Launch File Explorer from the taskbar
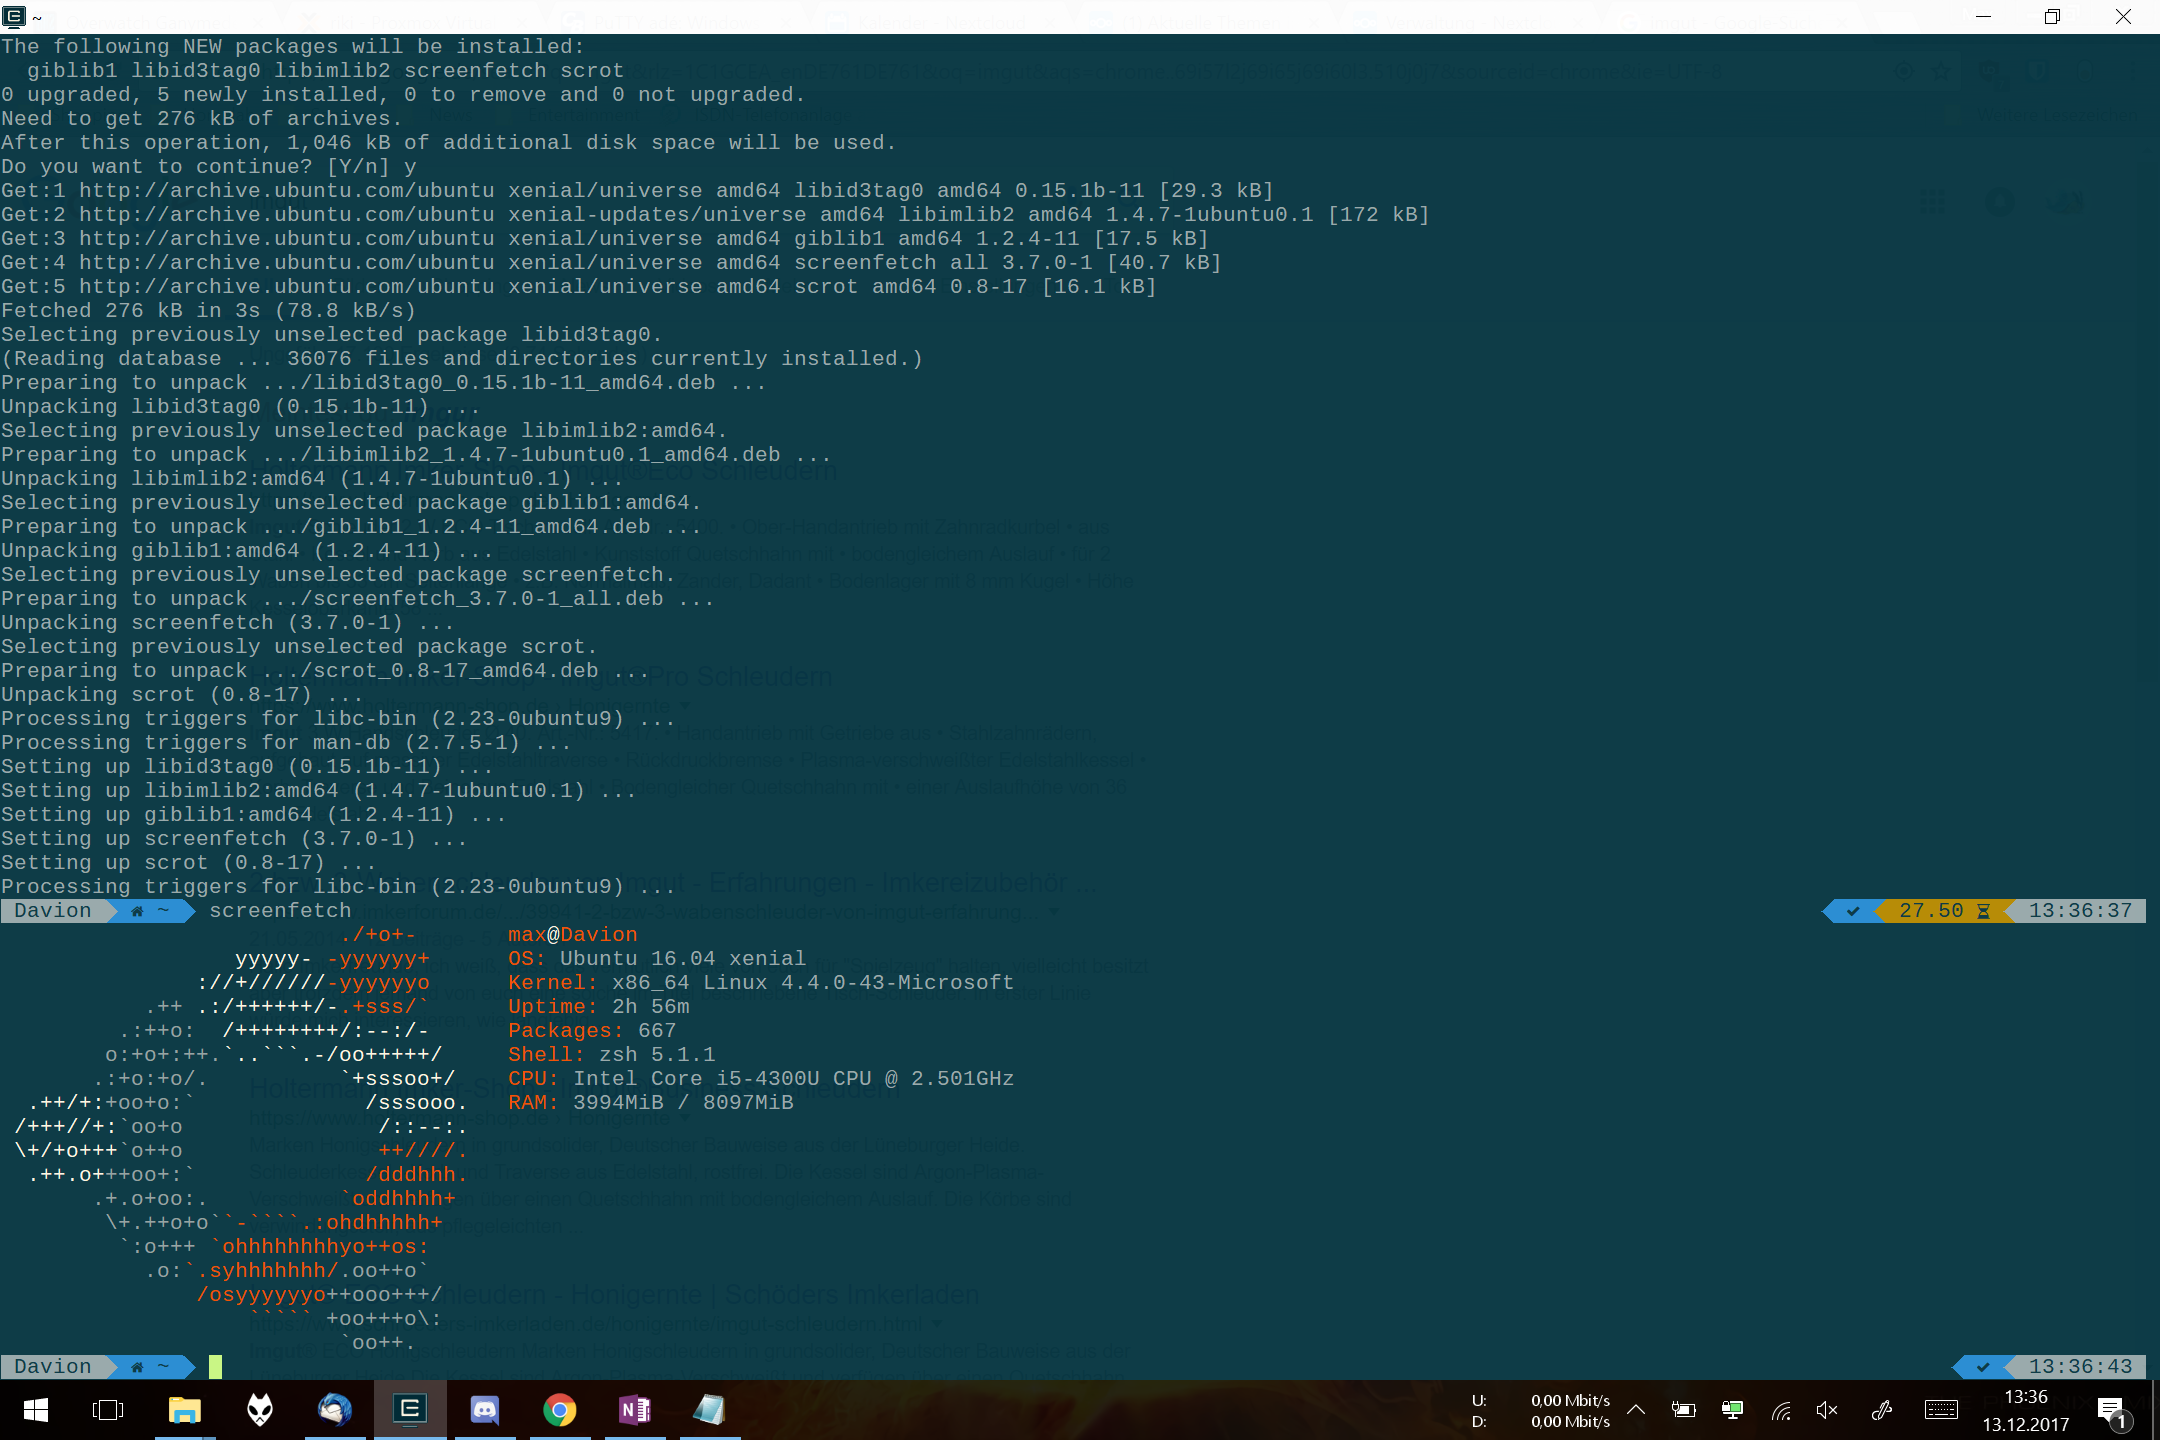2160x1440 pixels. (184, 1410)
